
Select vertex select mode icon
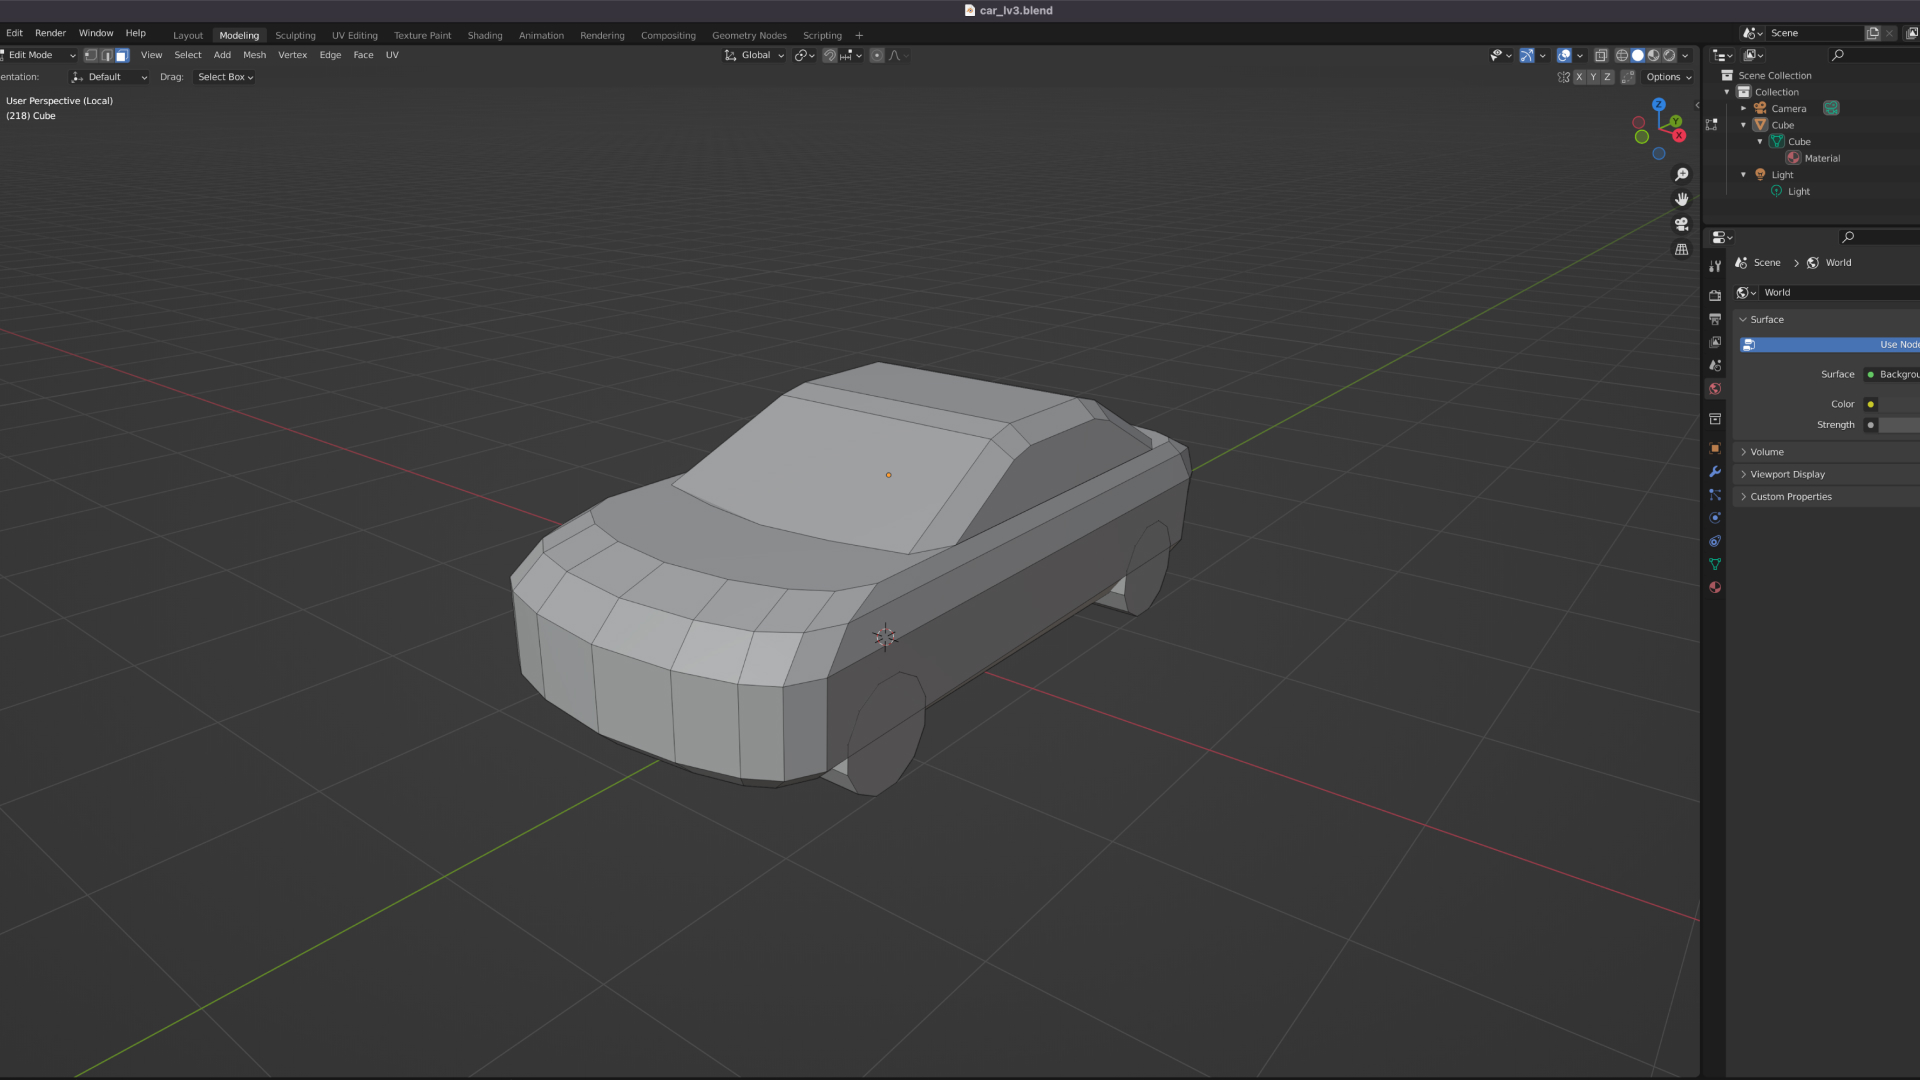90,55
